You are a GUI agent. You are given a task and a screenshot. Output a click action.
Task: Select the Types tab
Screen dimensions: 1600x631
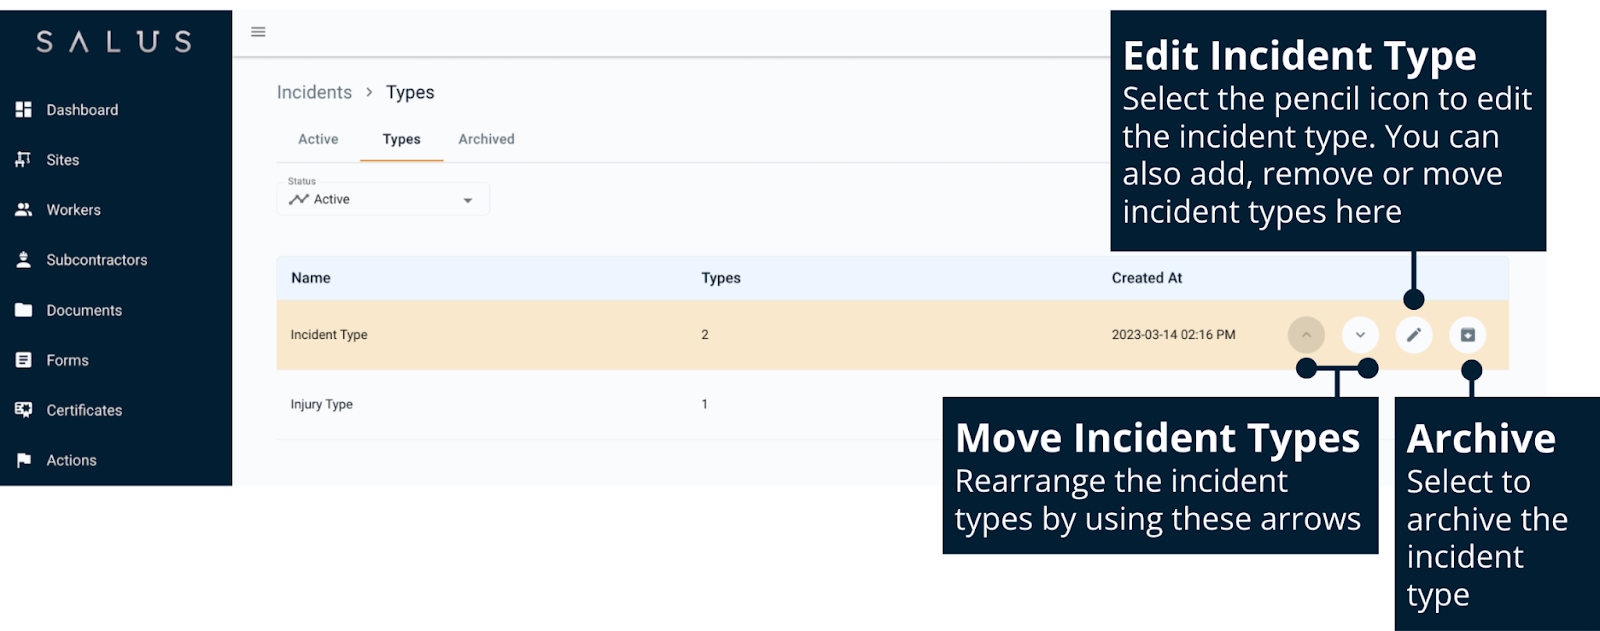click(401, 140)
